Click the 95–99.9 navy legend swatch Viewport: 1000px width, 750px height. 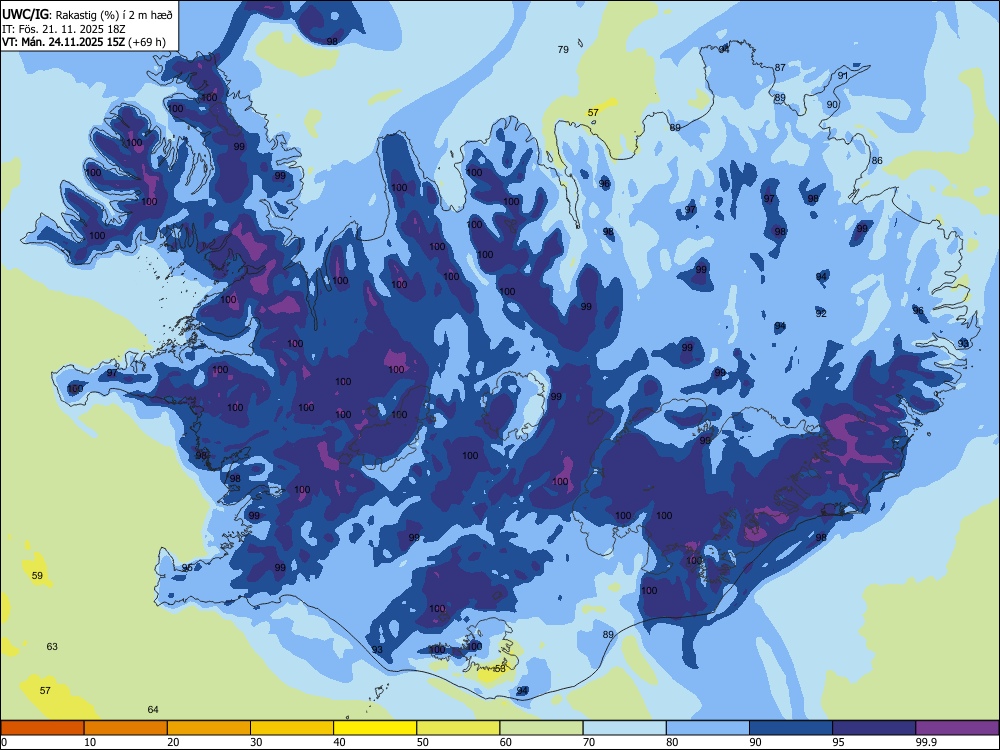[x=874, y=728]
